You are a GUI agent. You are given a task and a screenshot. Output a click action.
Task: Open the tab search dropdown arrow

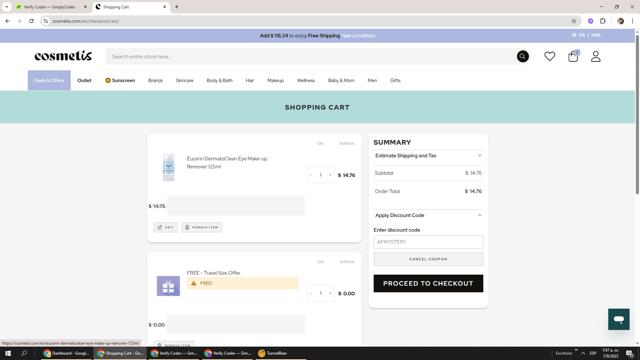pyautogui.click(x=7, y=7)
